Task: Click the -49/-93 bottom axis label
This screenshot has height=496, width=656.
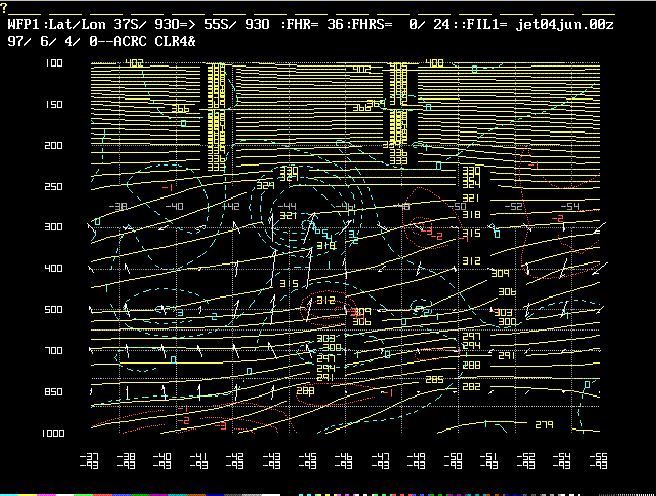Action: 416,460
